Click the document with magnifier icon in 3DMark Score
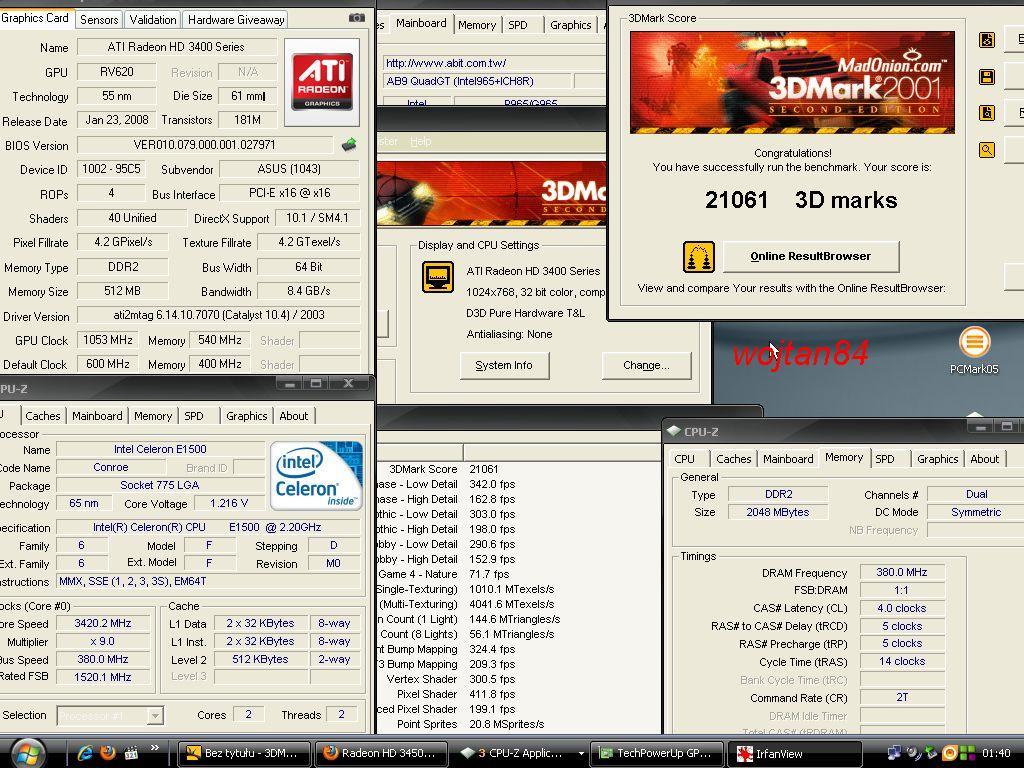 click(987, 113)
